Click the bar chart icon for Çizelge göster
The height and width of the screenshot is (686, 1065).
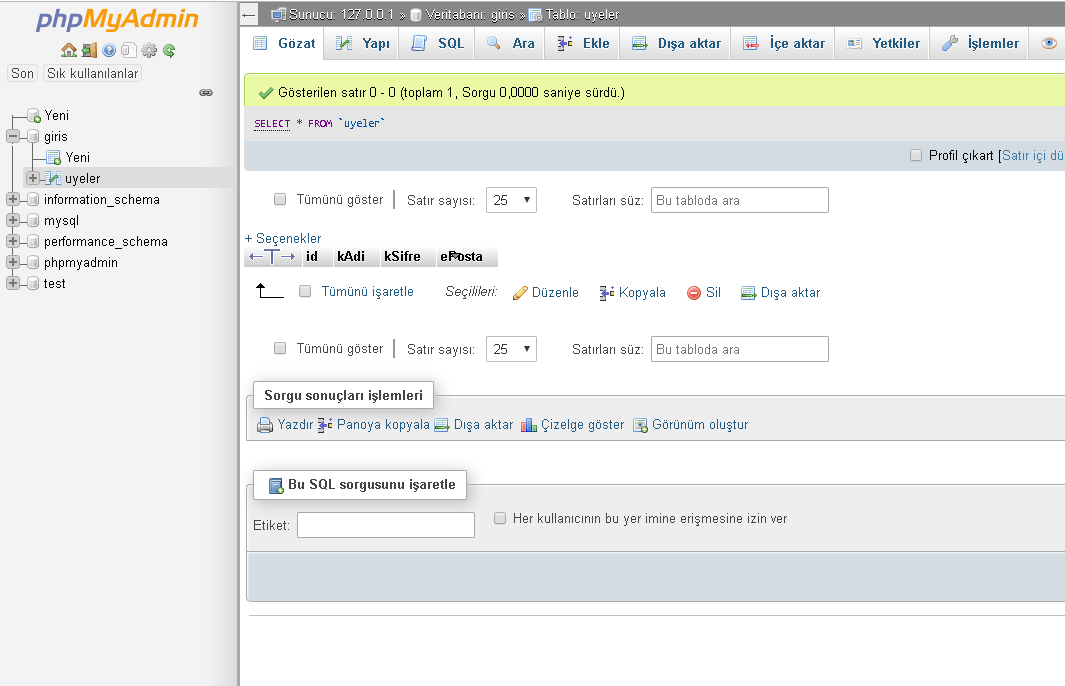528,425
